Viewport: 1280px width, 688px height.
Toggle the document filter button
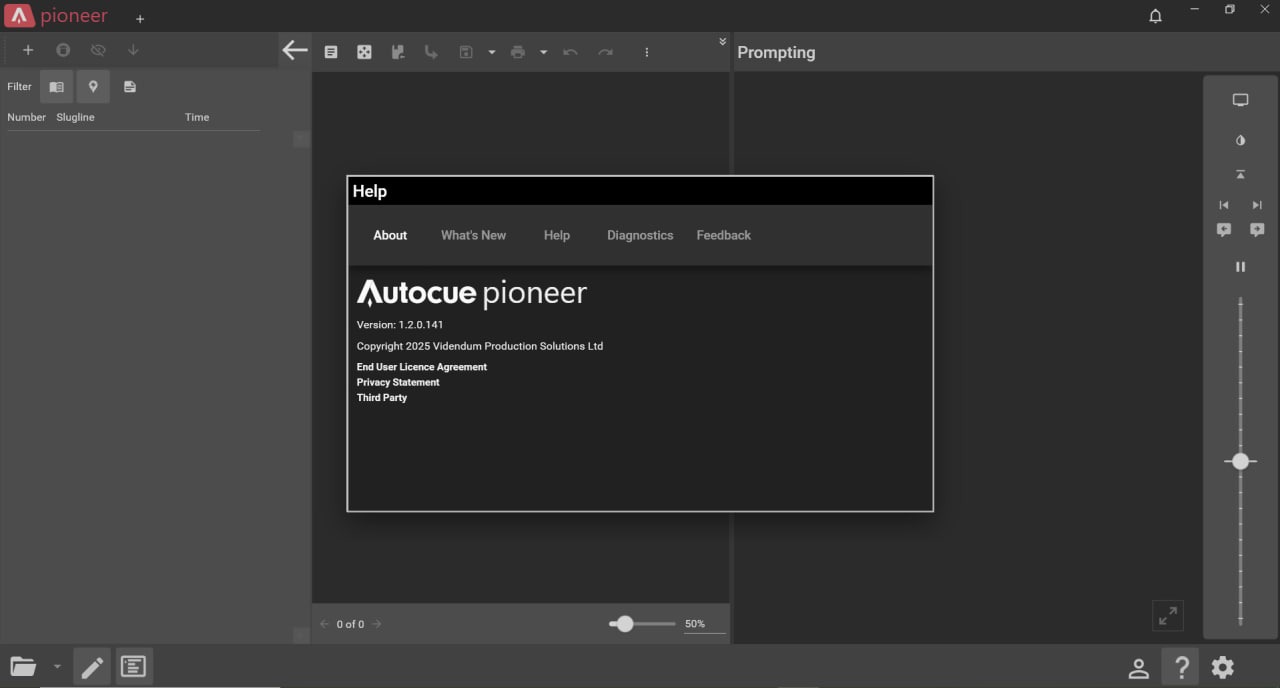point(130,87)
